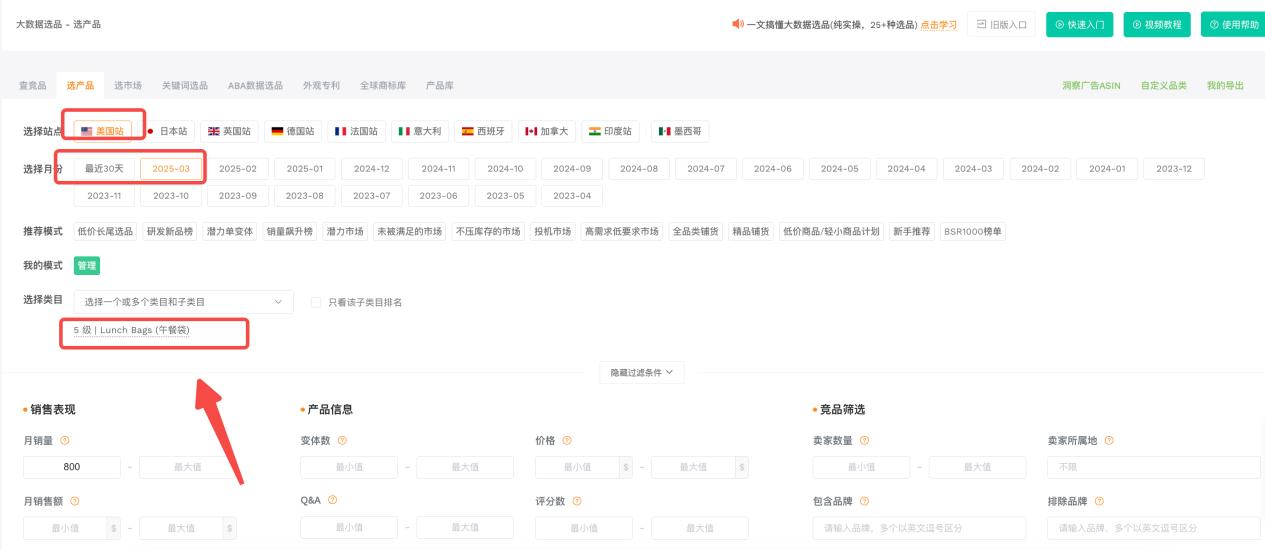Image resolution: width=1265 pixels, height=550 pixels.
Task: Select the 印度站 marketplace
Action: click(612, 131)
